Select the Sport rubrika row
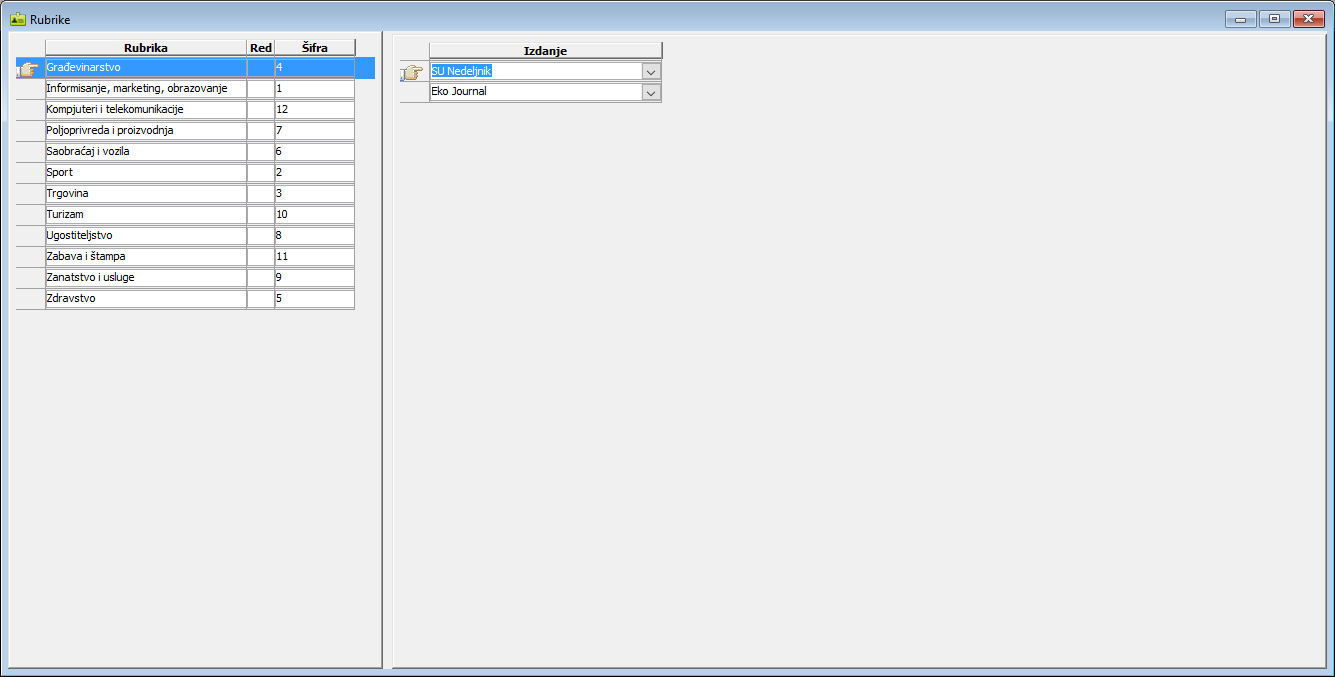 [145, 173]
